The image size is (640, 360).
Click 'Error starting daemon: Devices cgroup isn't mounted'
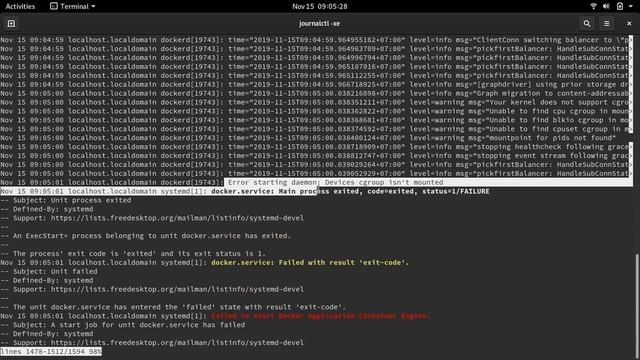[x=335, y=182]
